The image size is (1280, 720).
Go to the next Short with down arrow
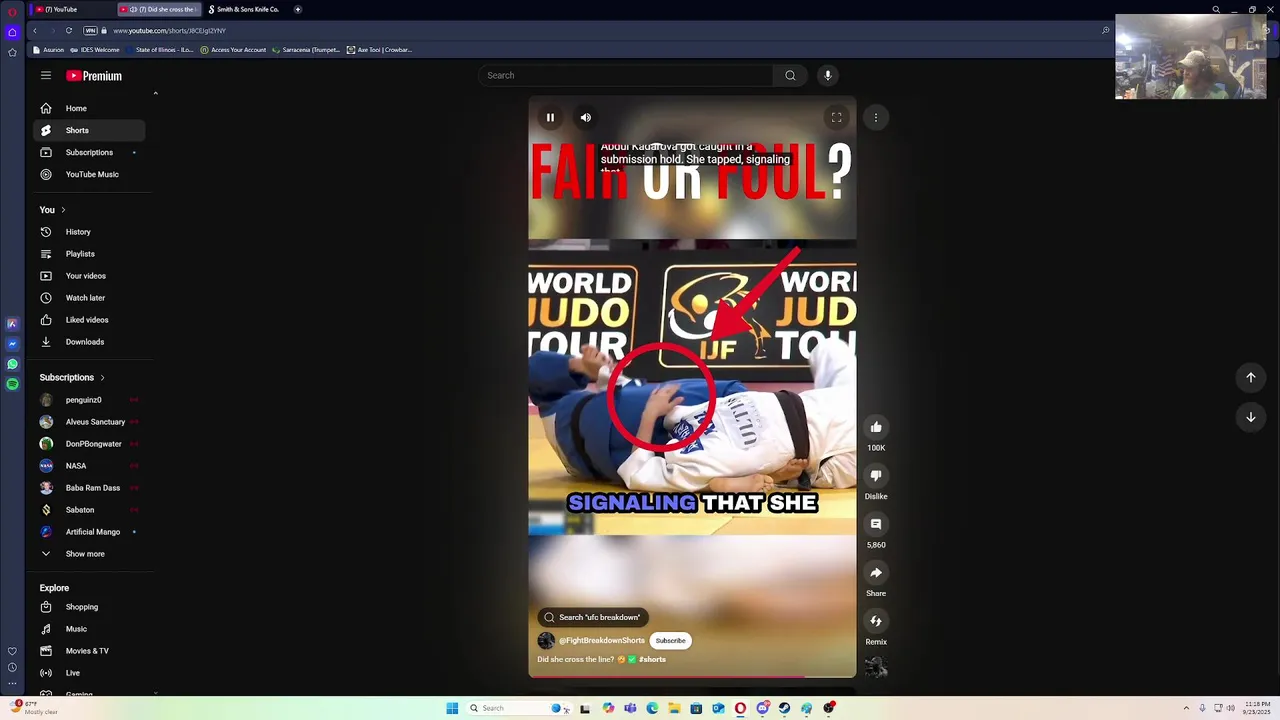click(1251, 417)
